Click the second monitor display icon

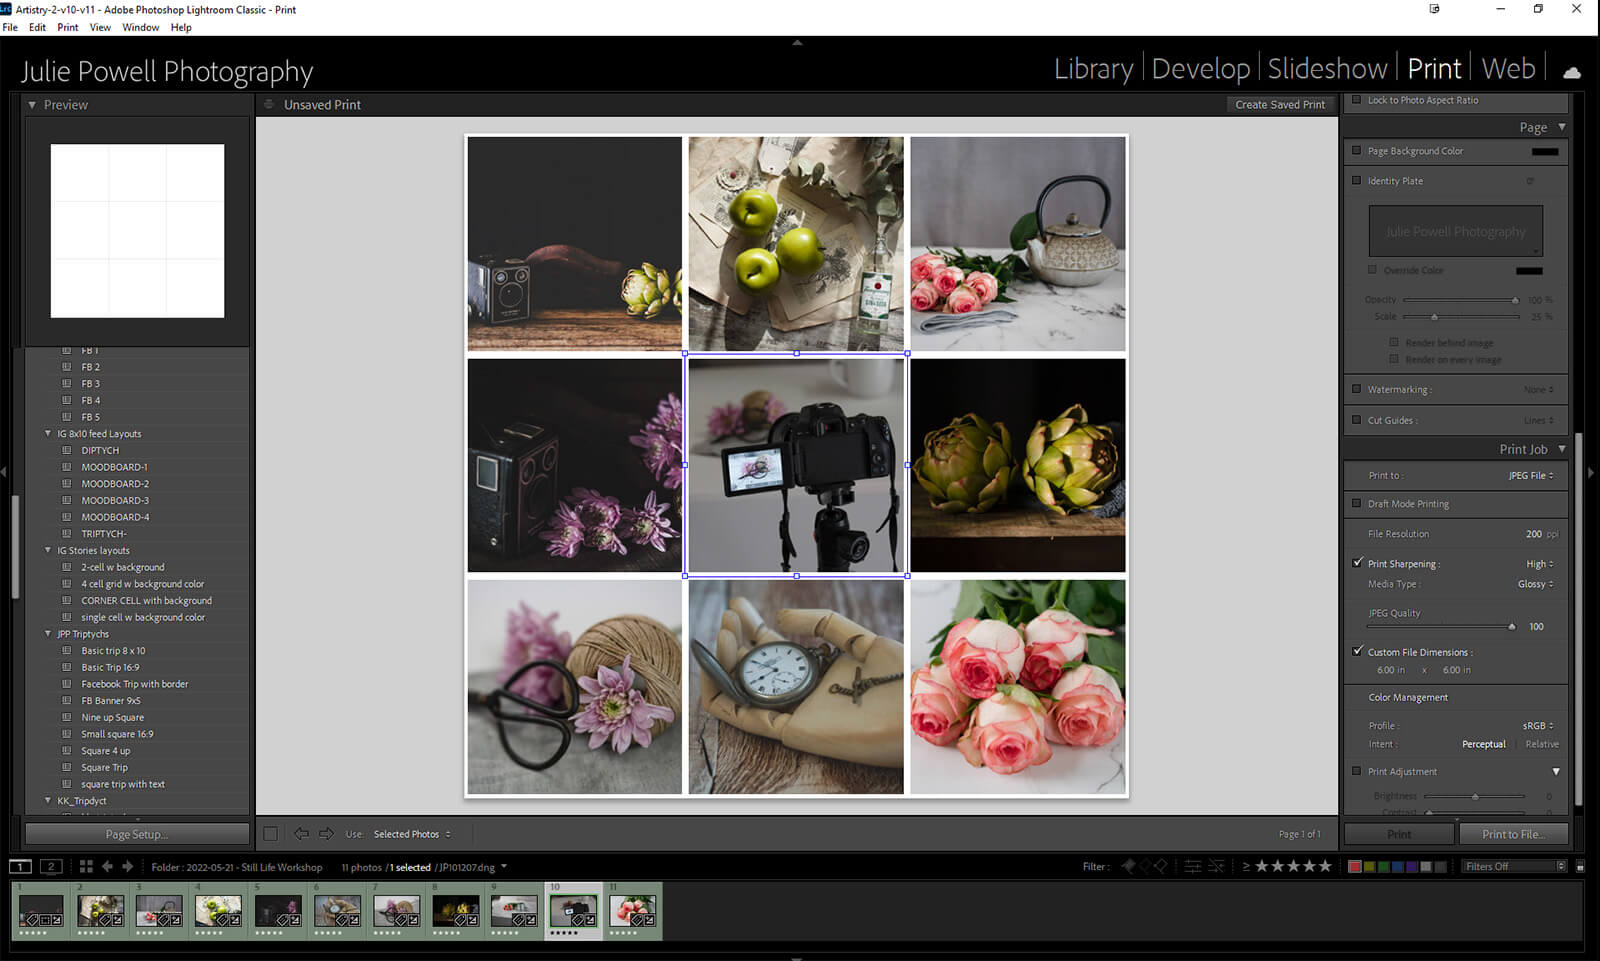[51, 867]
